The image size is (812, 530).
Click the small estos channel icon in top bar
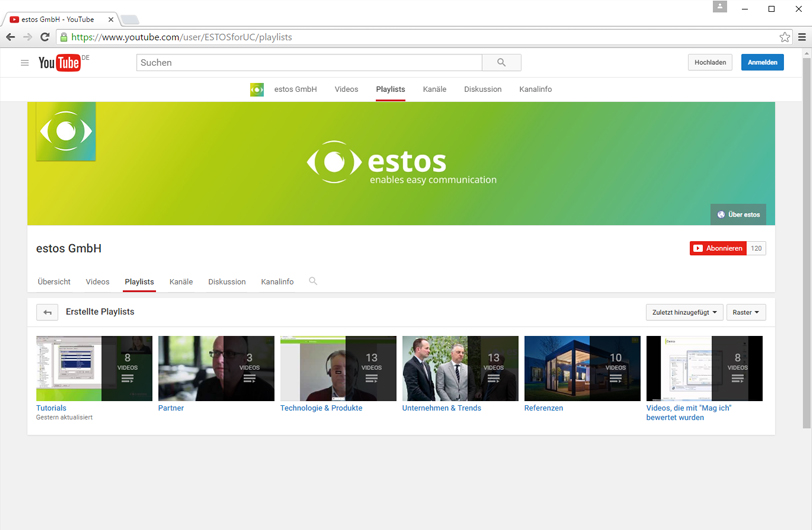(x=257, y=89)
